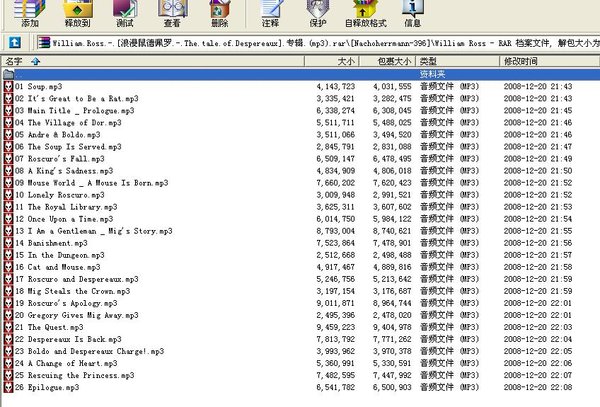Click icon of 17 Roscuro and Despereaux.mp3
This screenshot has height=407, width=600.
pyautogui.click(x=8, y=279)
